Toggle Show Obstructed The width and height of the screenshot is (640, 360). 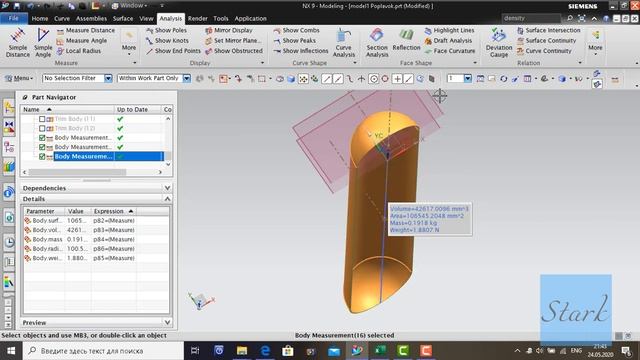234,51
